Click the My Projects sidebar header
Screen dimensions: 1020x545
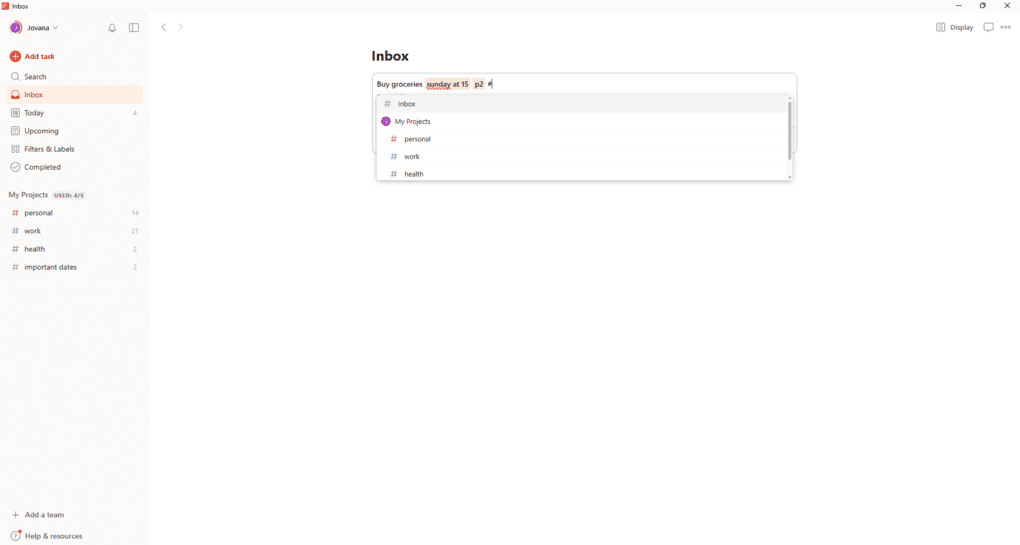coord(28,195)
